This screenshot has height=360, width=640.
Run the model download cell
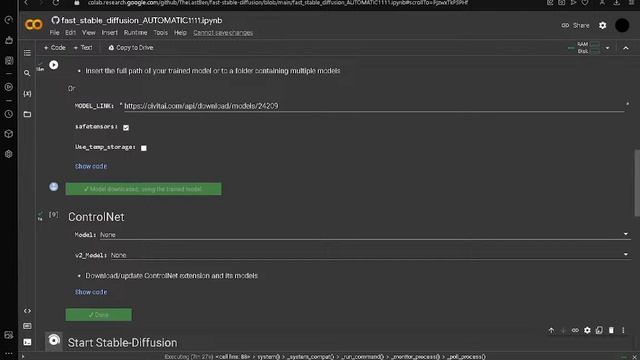pos(53,65)
